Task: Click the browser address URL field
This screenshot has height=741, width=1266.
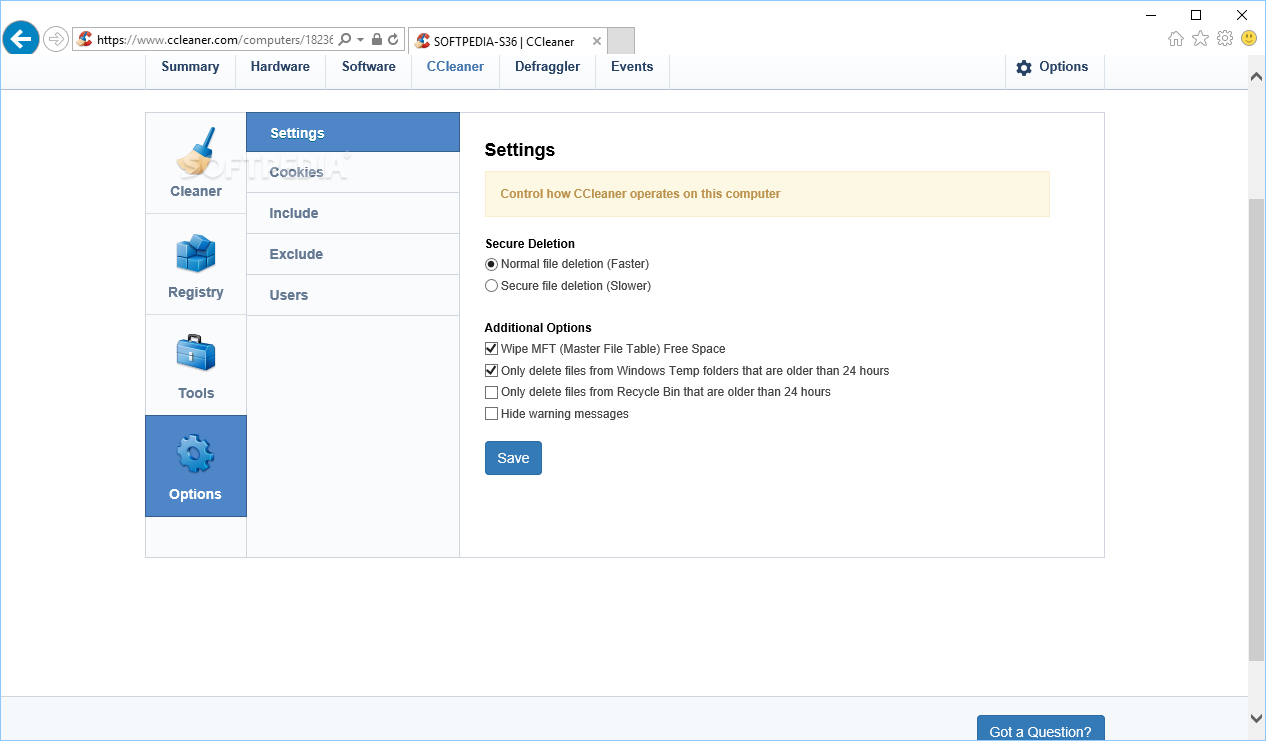Action: [215, 40]
